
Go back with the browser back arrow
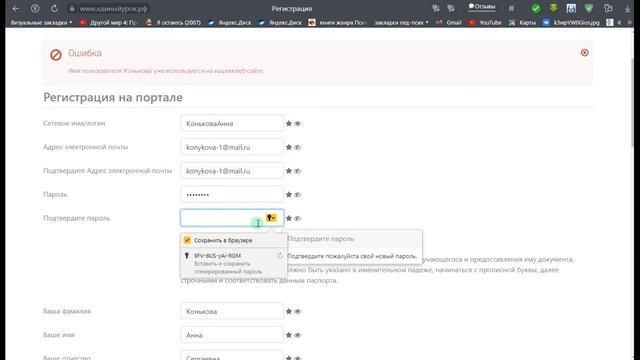click(16, 9)
